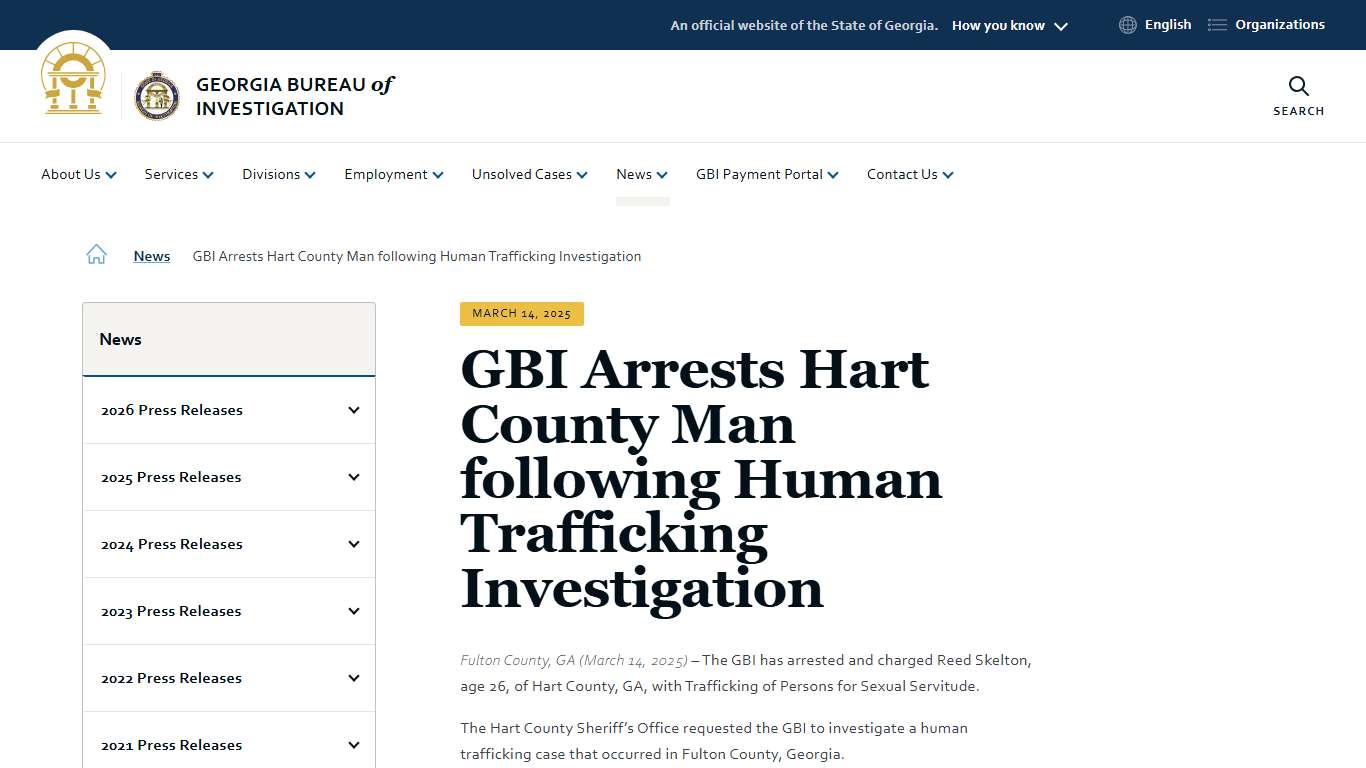Click the News breadcrumb link
Image resolution: width=1366 pixels, height=768 pixels.
151,256
